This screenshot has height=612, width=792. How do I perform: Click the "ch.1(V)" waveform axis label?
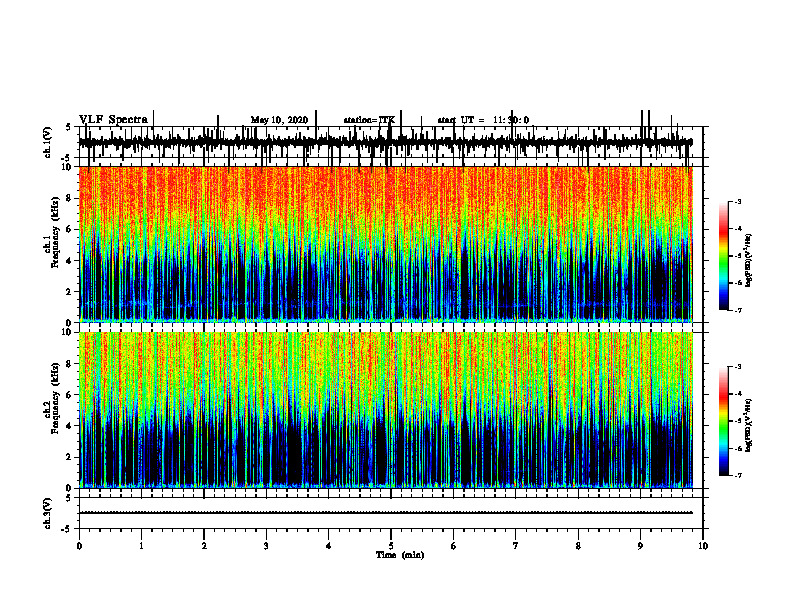tap(48, 142)
